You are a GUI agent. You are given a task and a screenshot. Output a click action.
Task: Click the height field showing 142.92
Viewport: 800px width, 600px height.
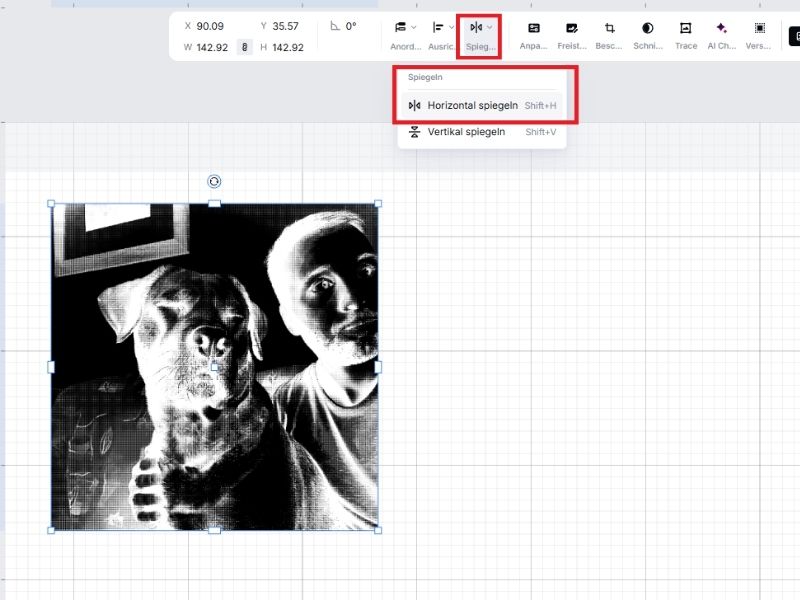click(288, 47)
